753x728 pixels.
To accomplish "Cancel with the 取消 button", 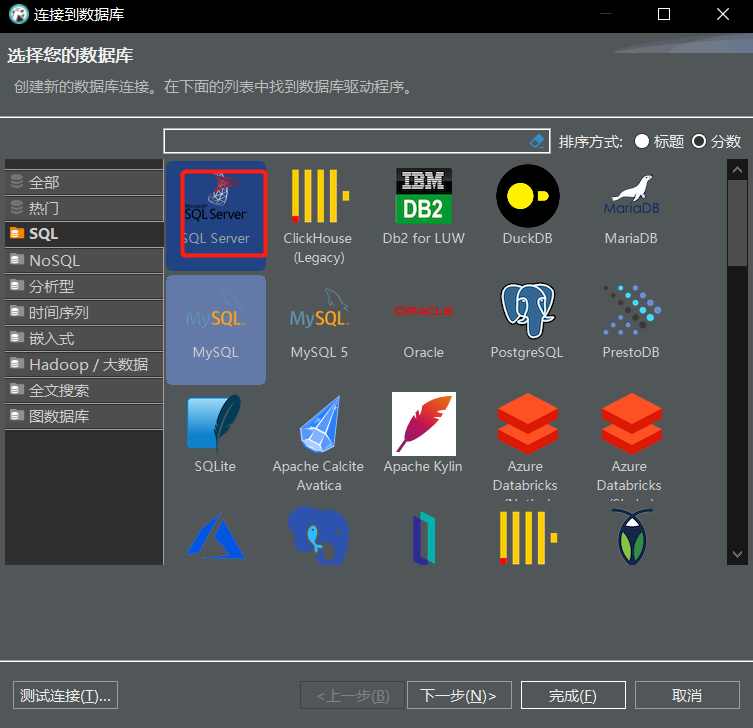I will point(687,695).
